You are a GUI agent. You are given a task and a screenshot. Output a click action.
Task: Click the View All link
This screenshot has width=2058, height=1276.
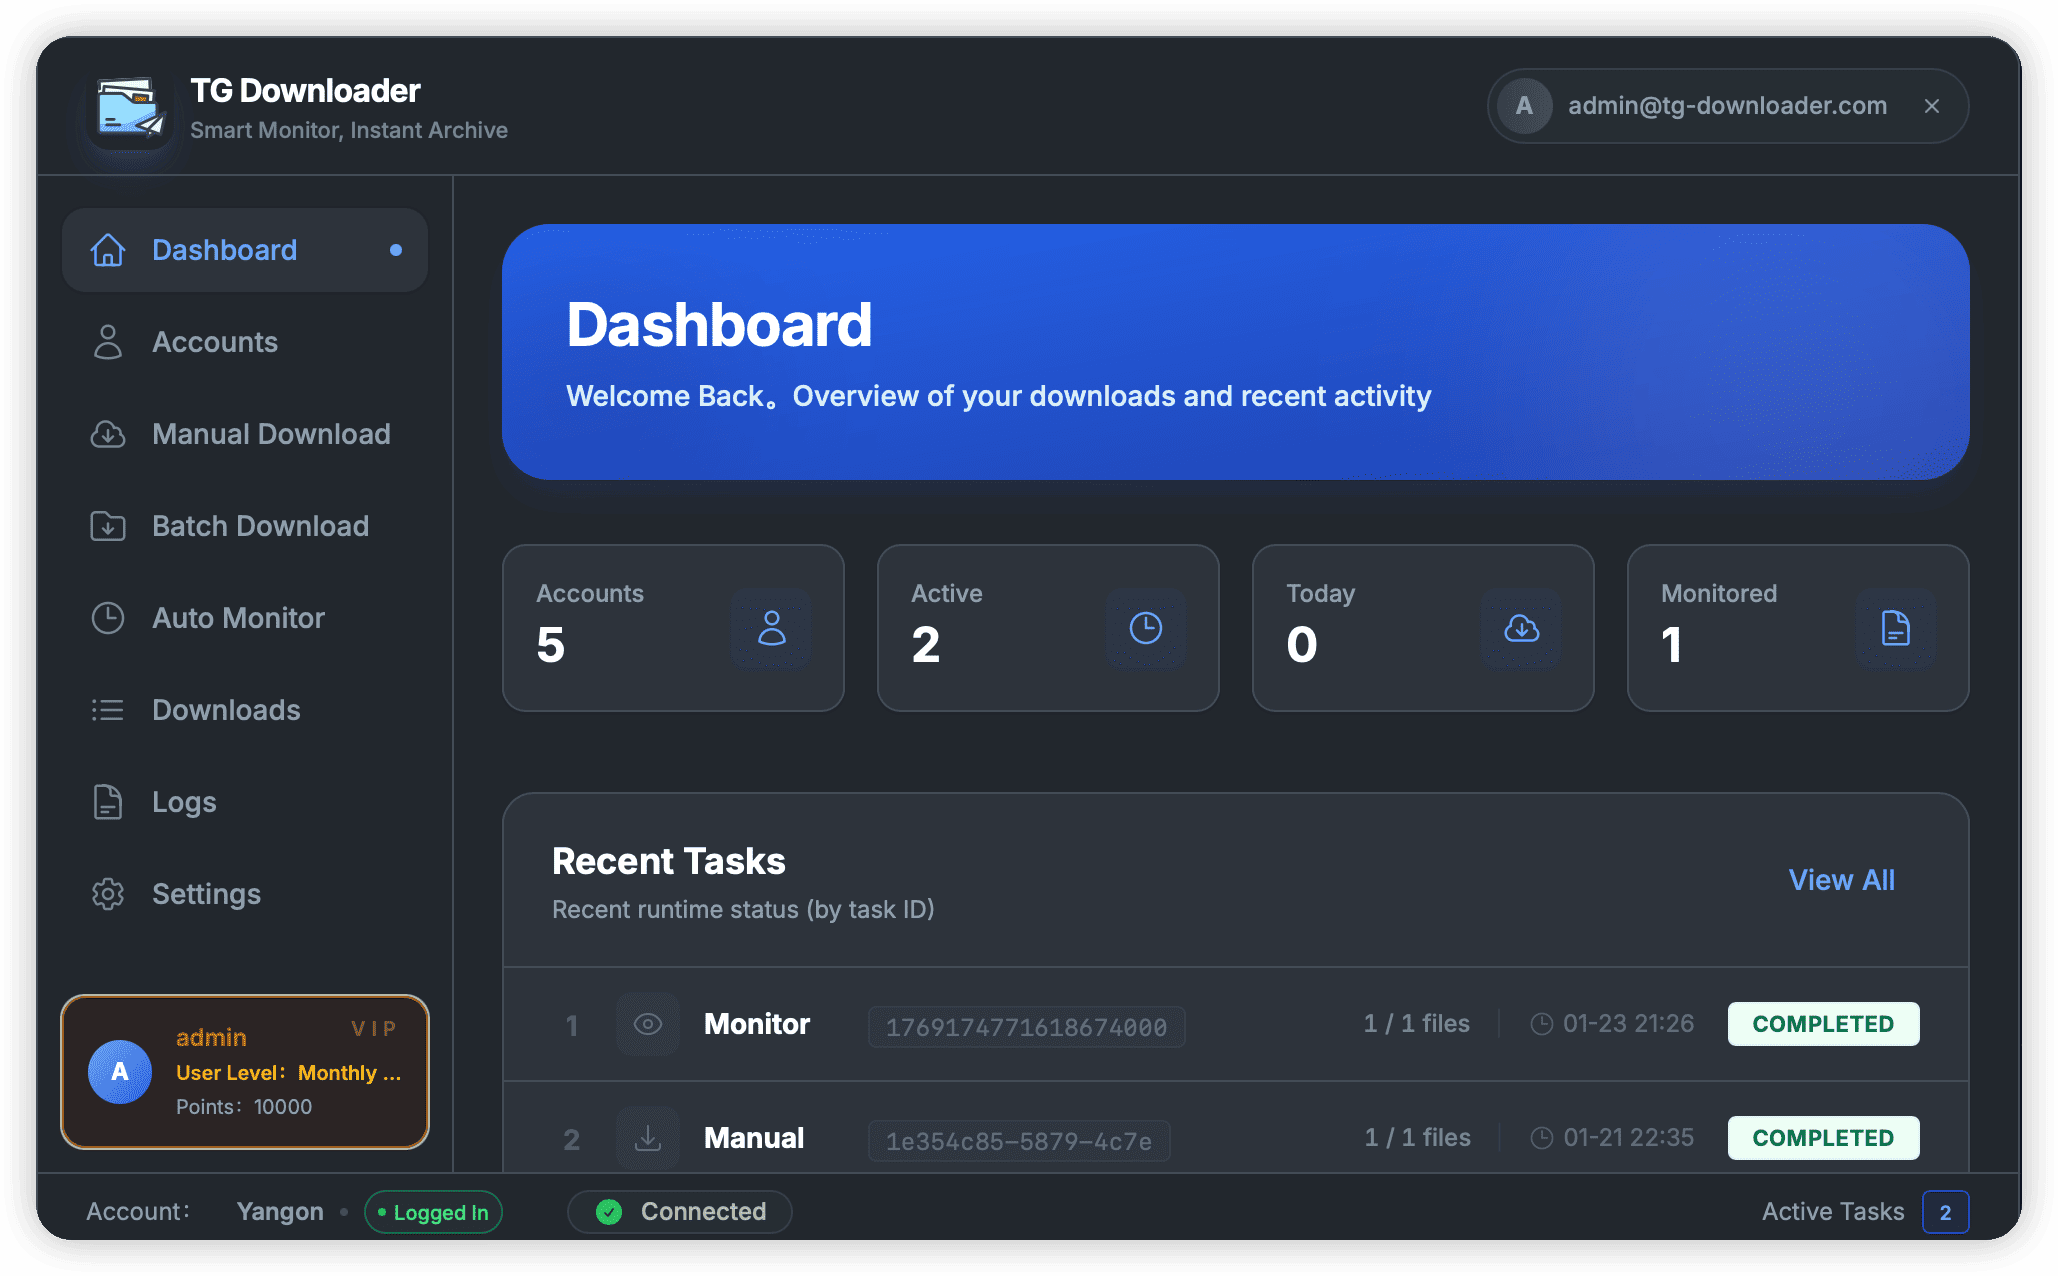pos(1841,880)
